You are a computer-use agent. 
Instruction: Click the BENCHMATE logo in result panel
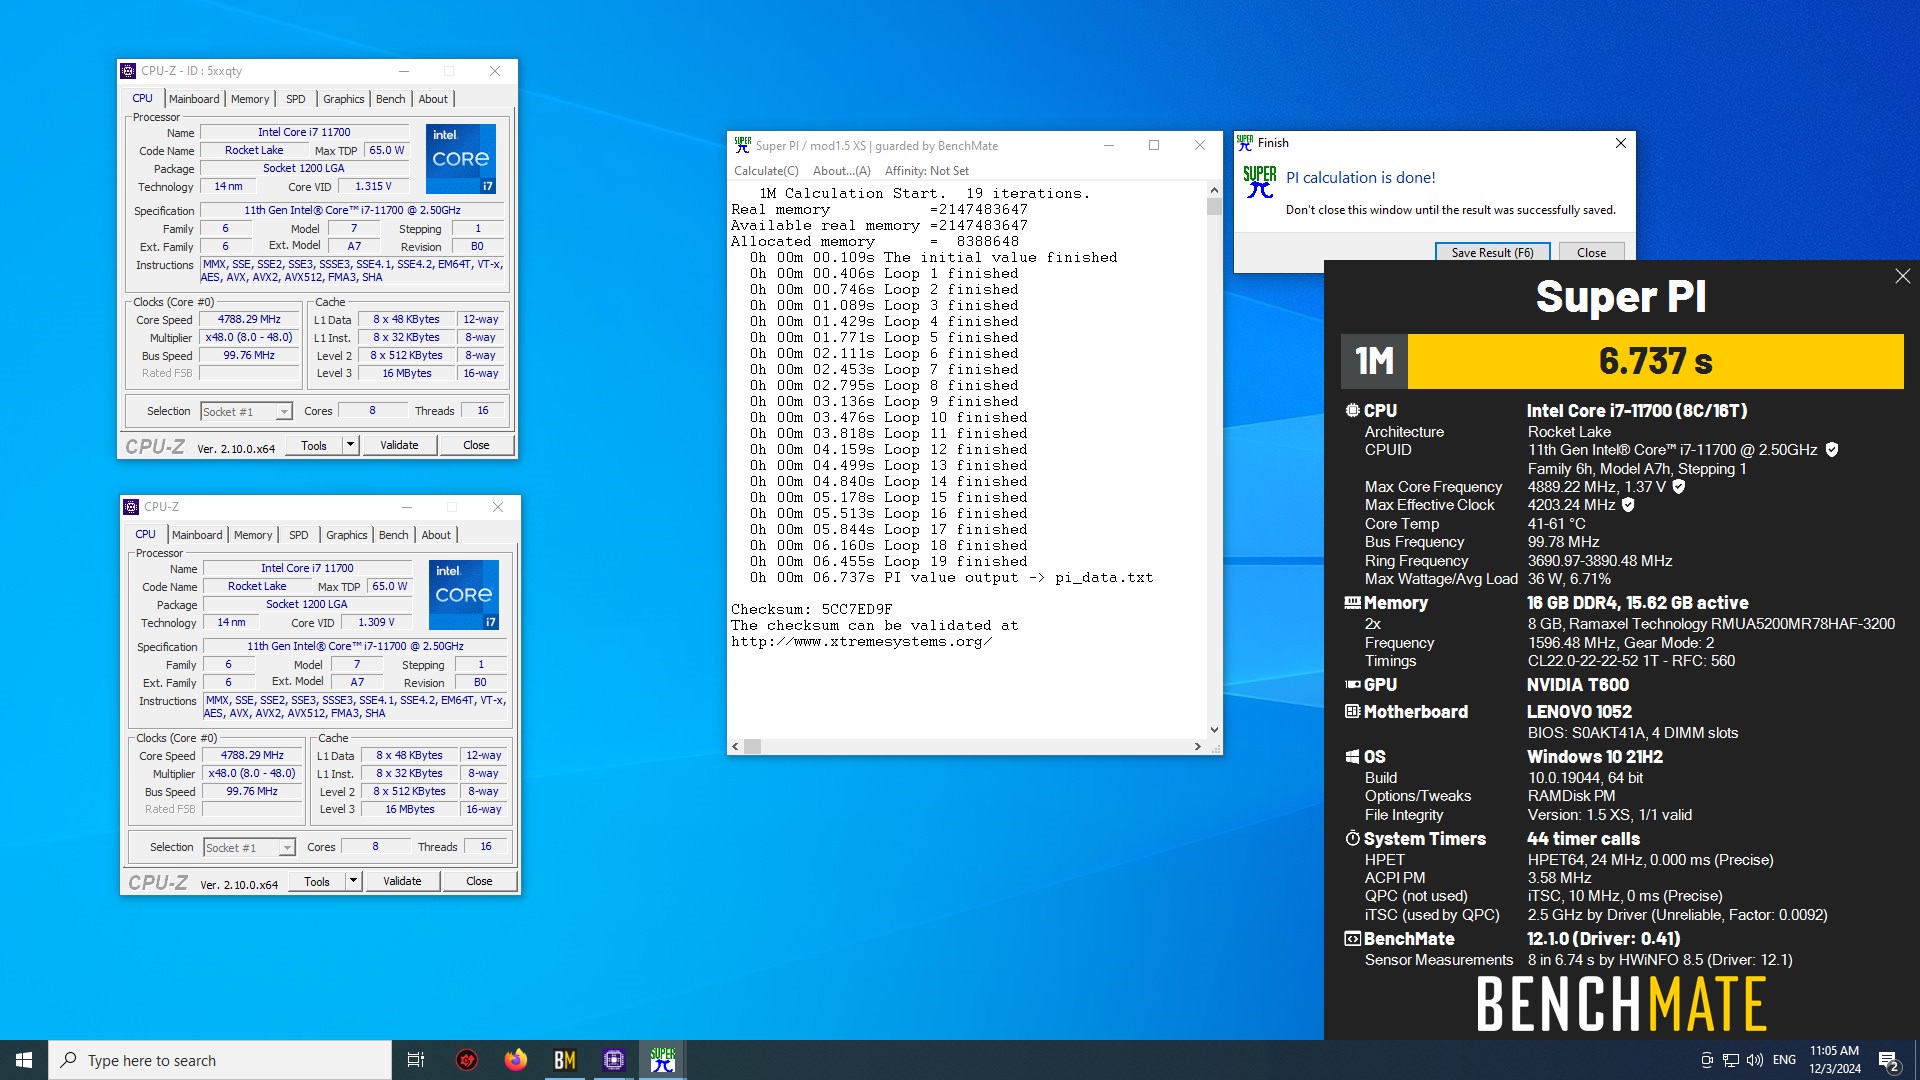coord(1621,1004)
